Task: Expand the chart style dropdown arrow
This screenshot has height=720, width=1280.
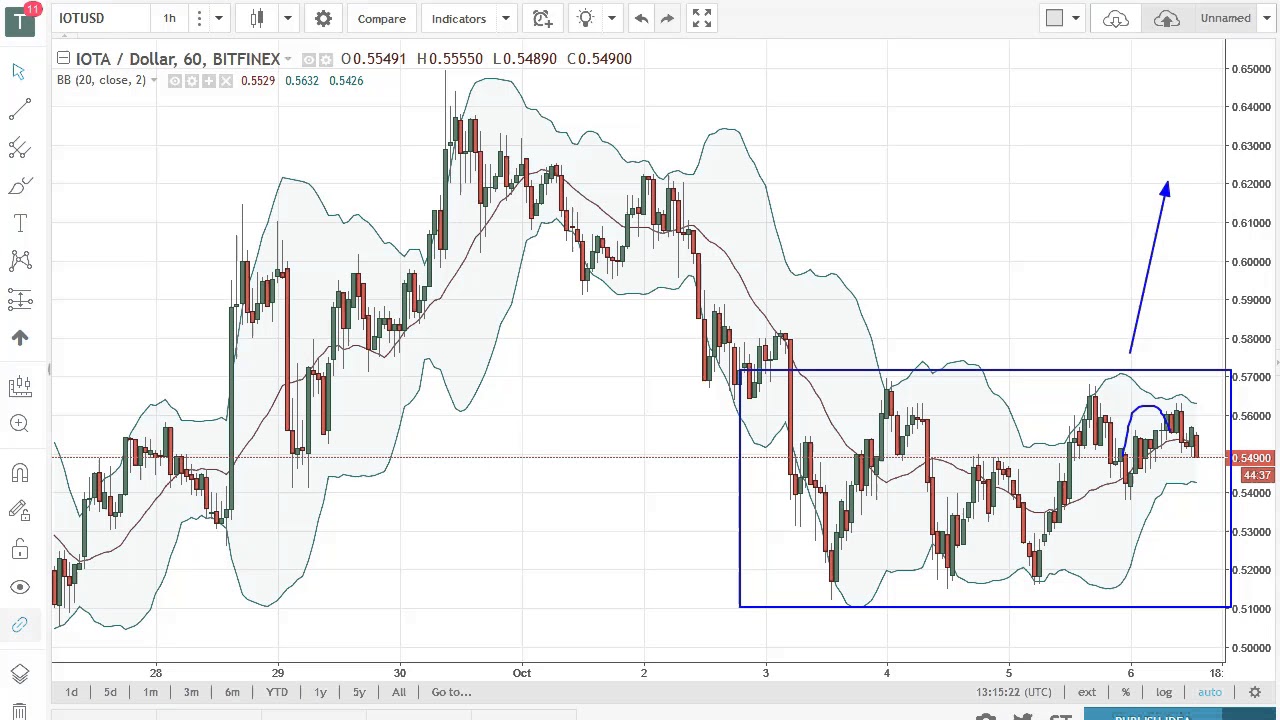Action: (287, 18)
